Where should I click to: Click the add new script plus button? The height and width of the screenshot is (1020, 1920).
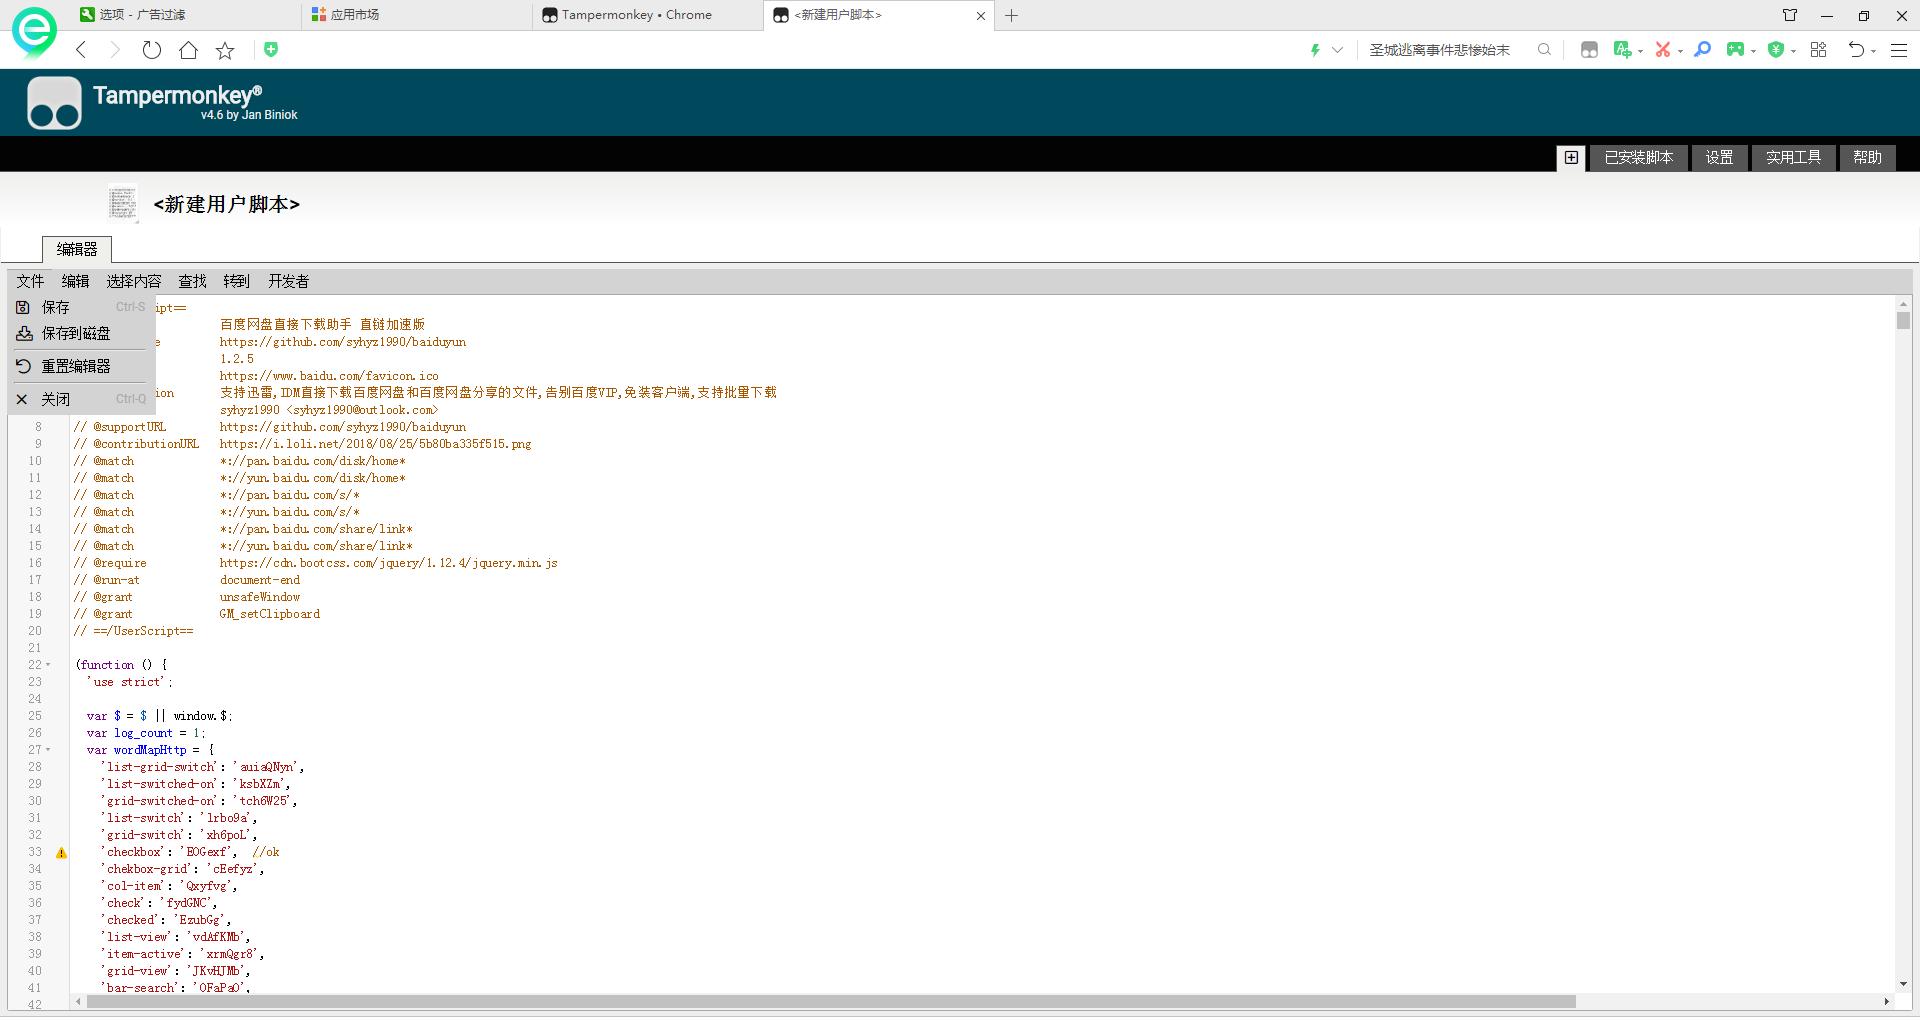click(x=1572, y=158)
